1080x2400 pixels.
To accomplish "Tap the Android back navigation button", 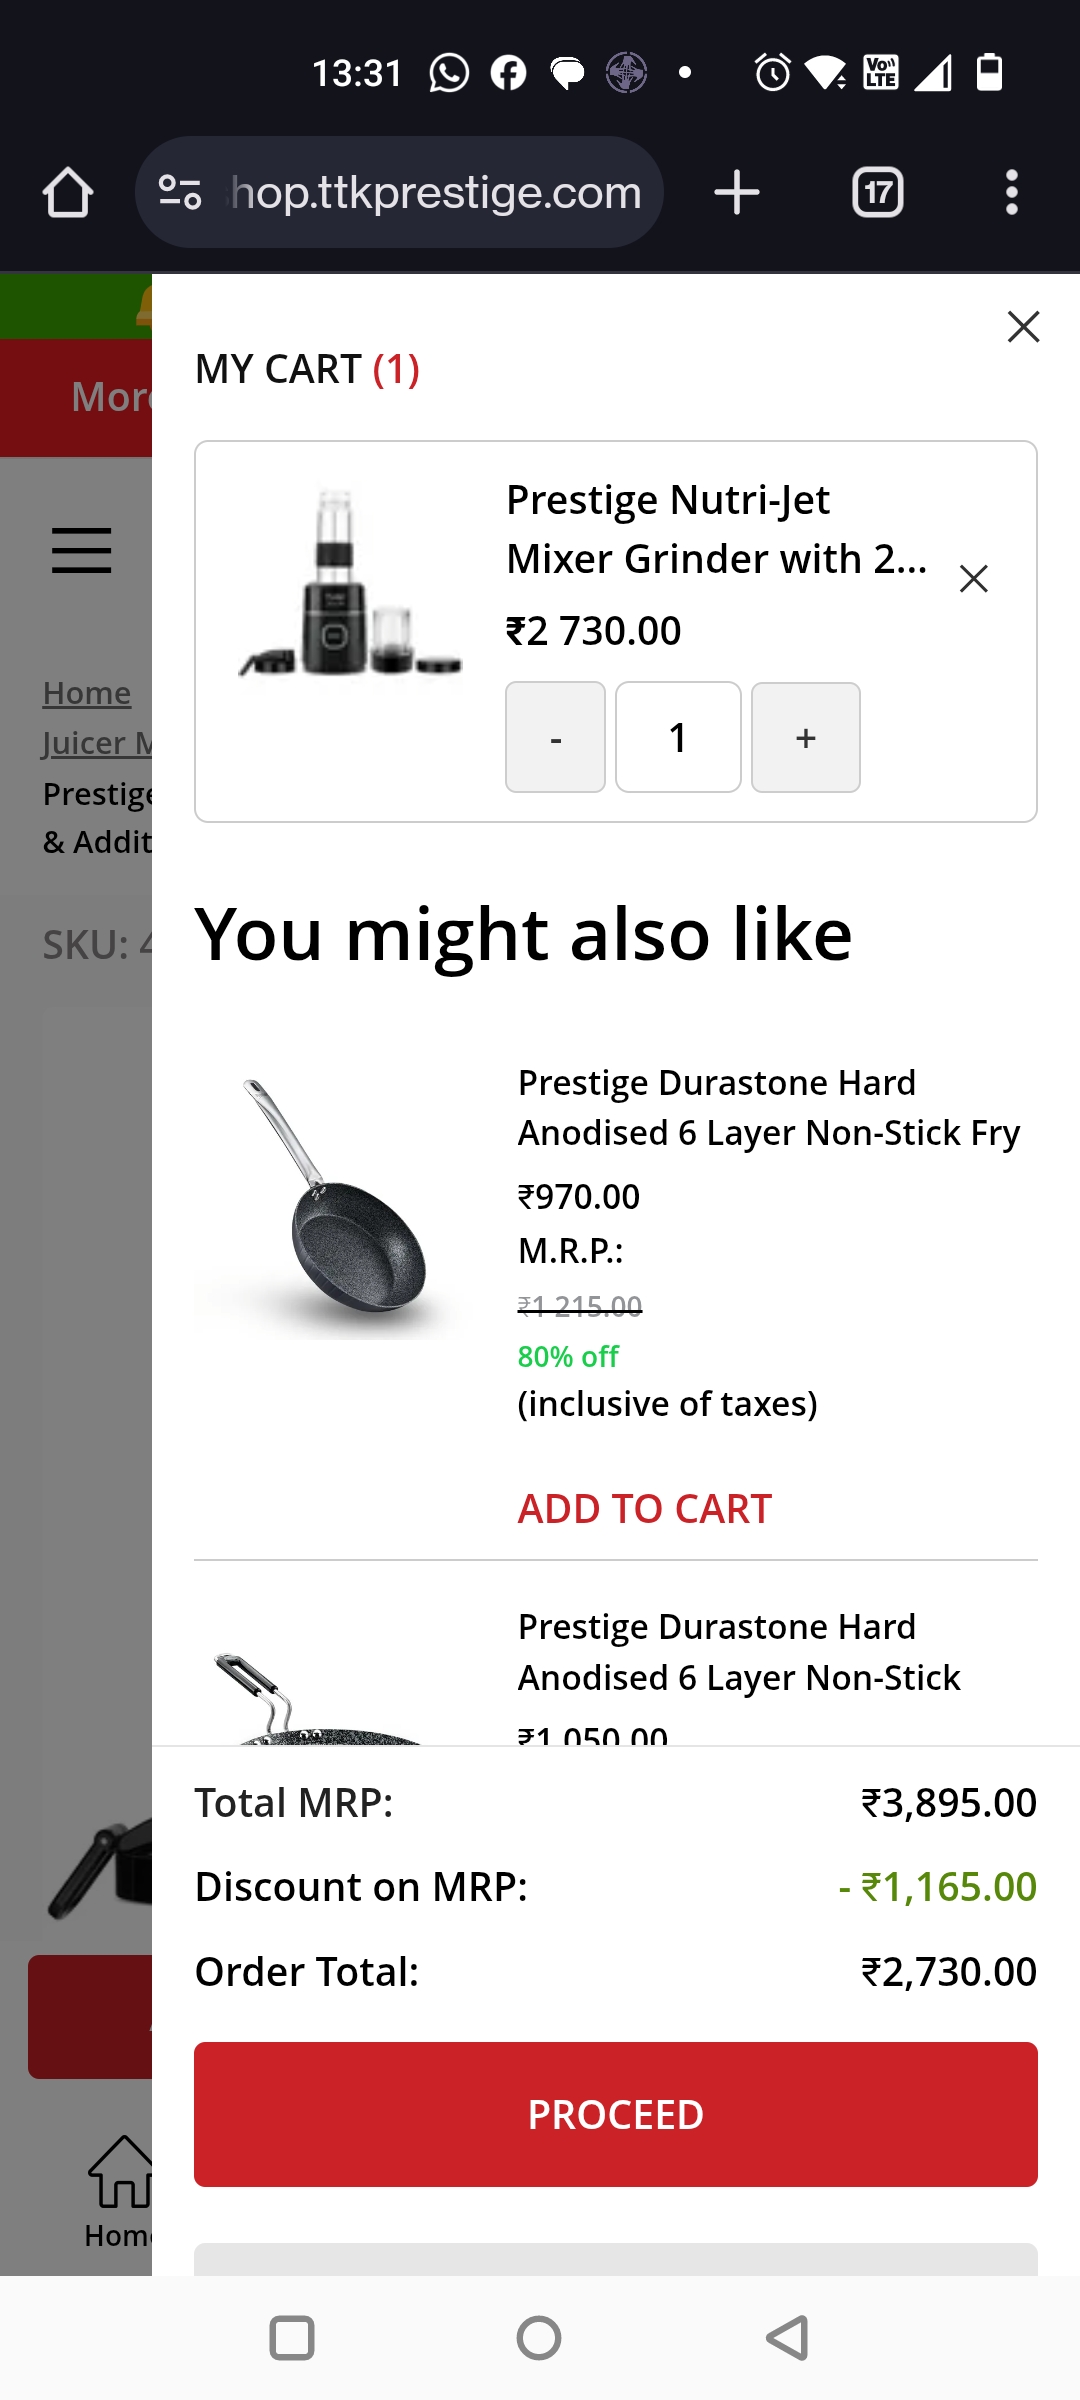I will (788, 2338).
